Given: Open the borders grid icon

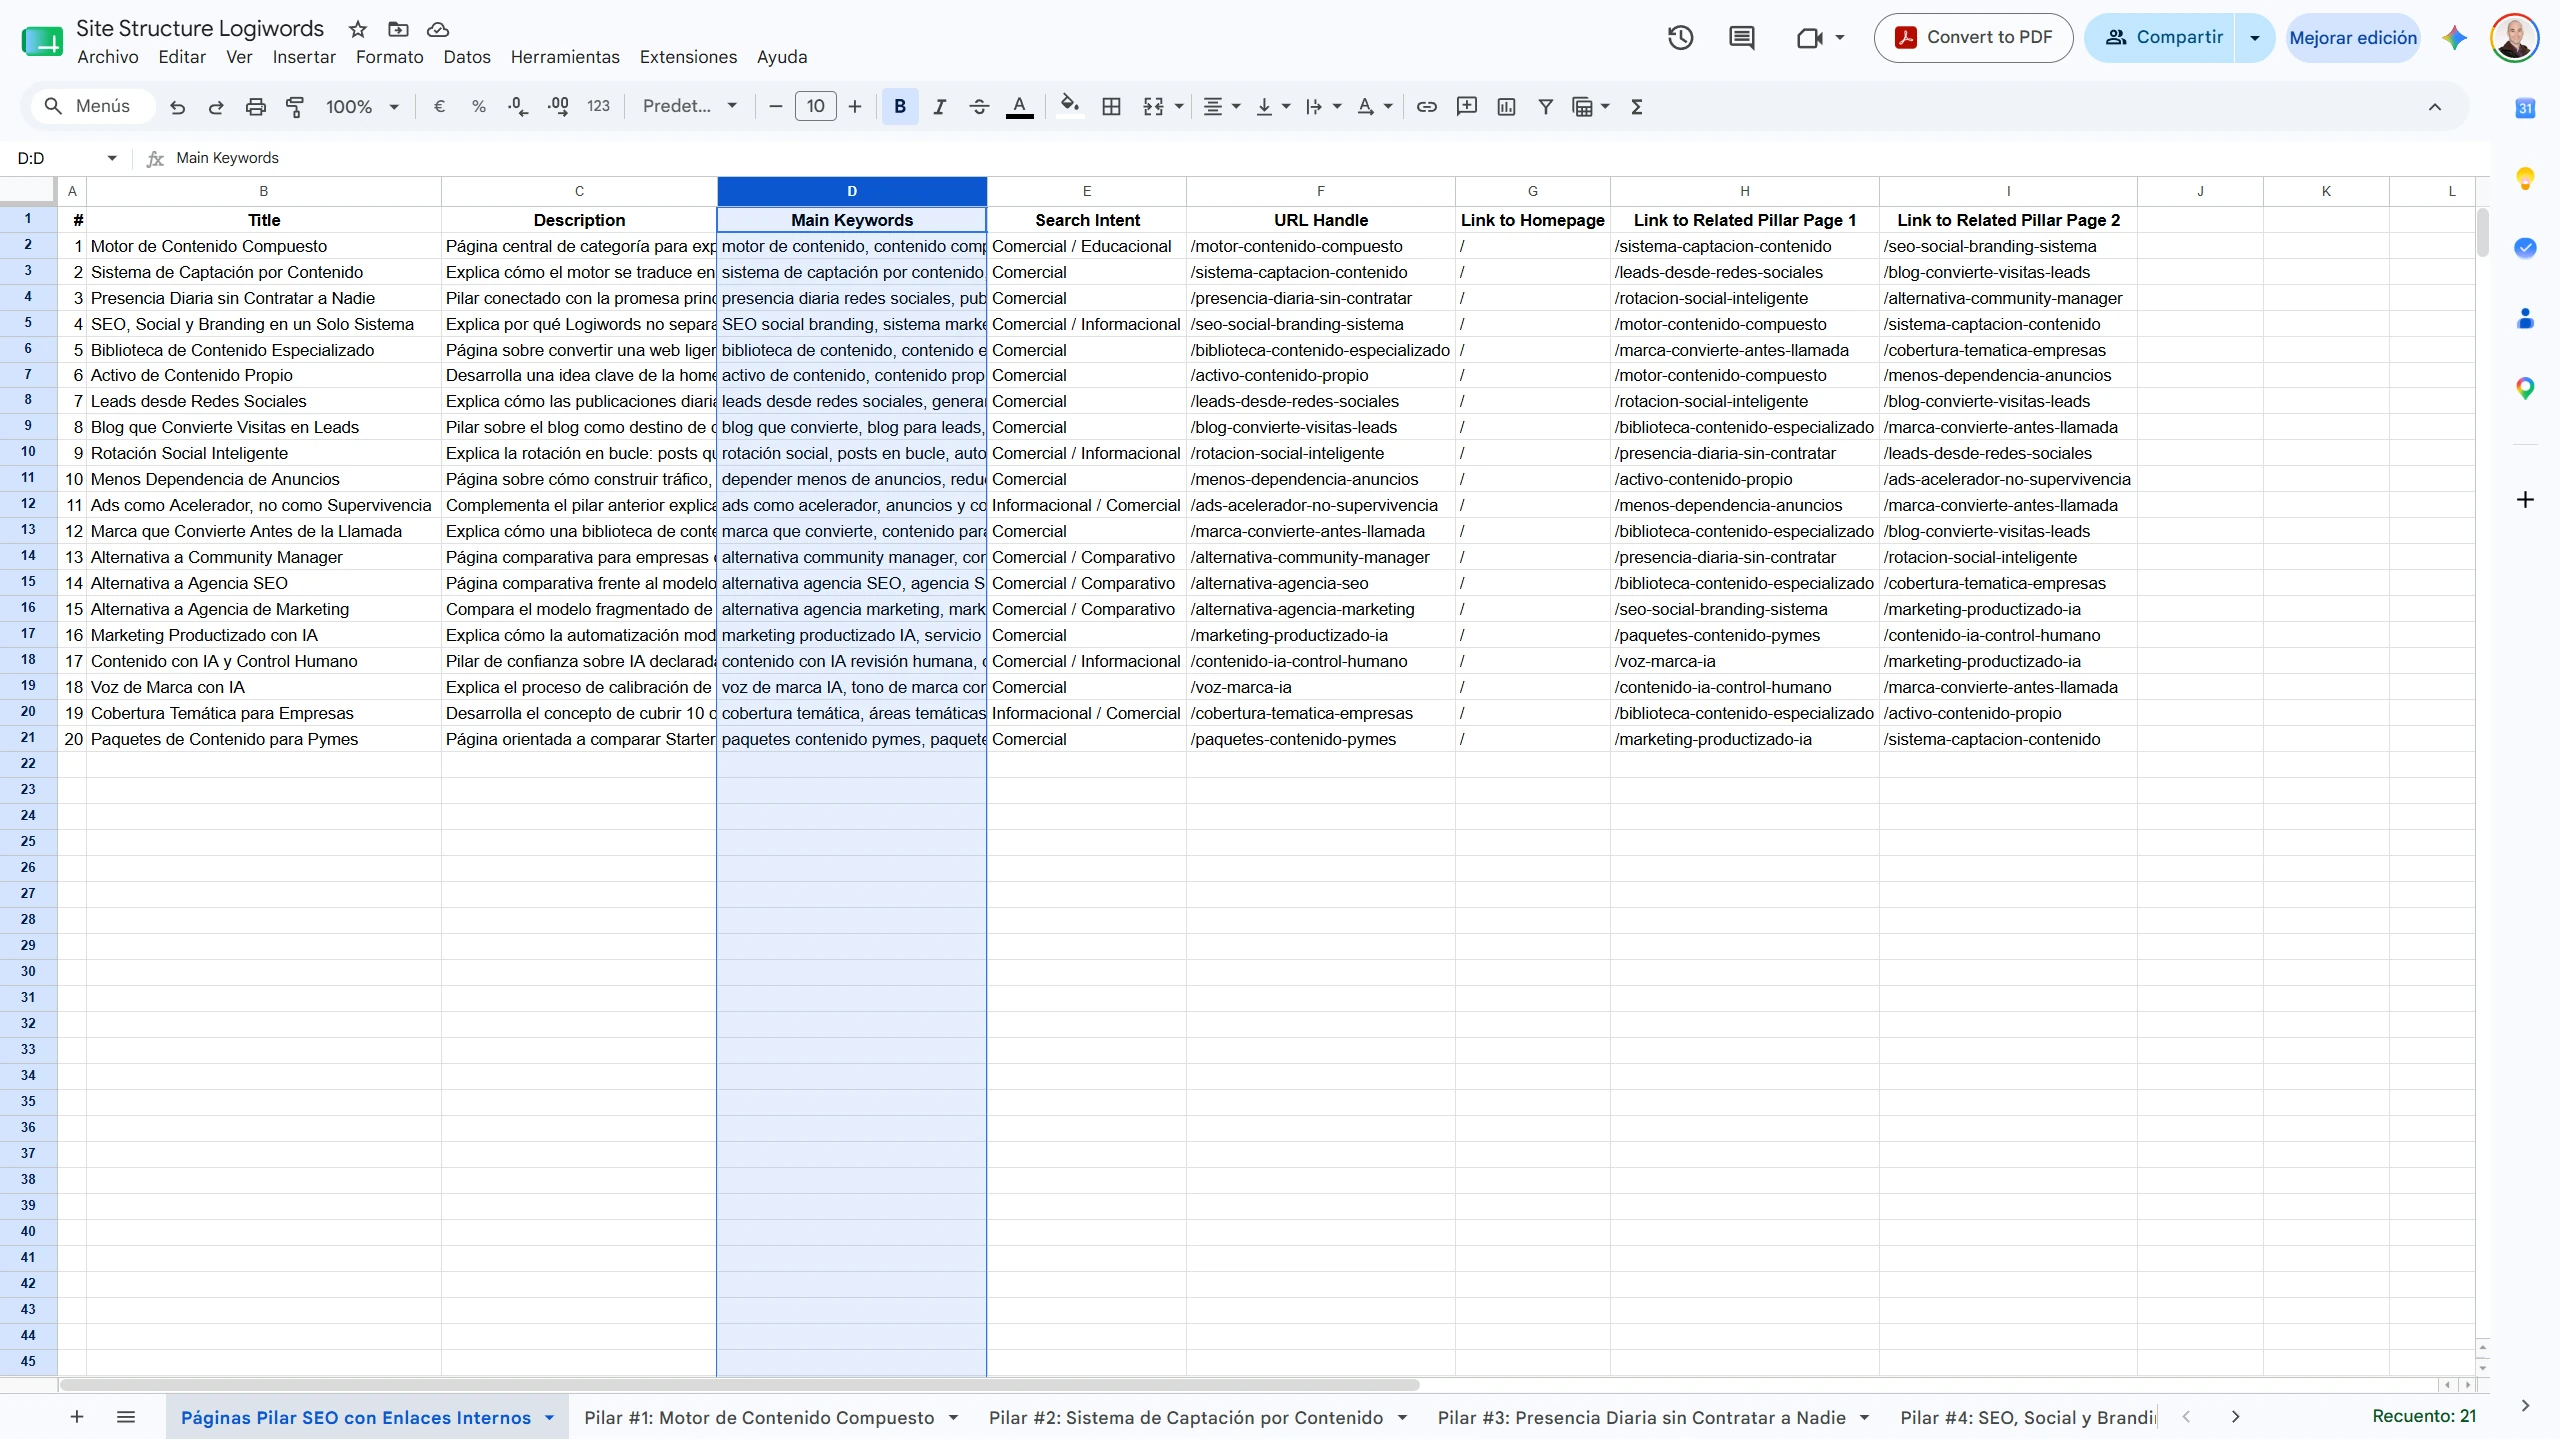Looking at the screenshot, I should click(1111, 107).
